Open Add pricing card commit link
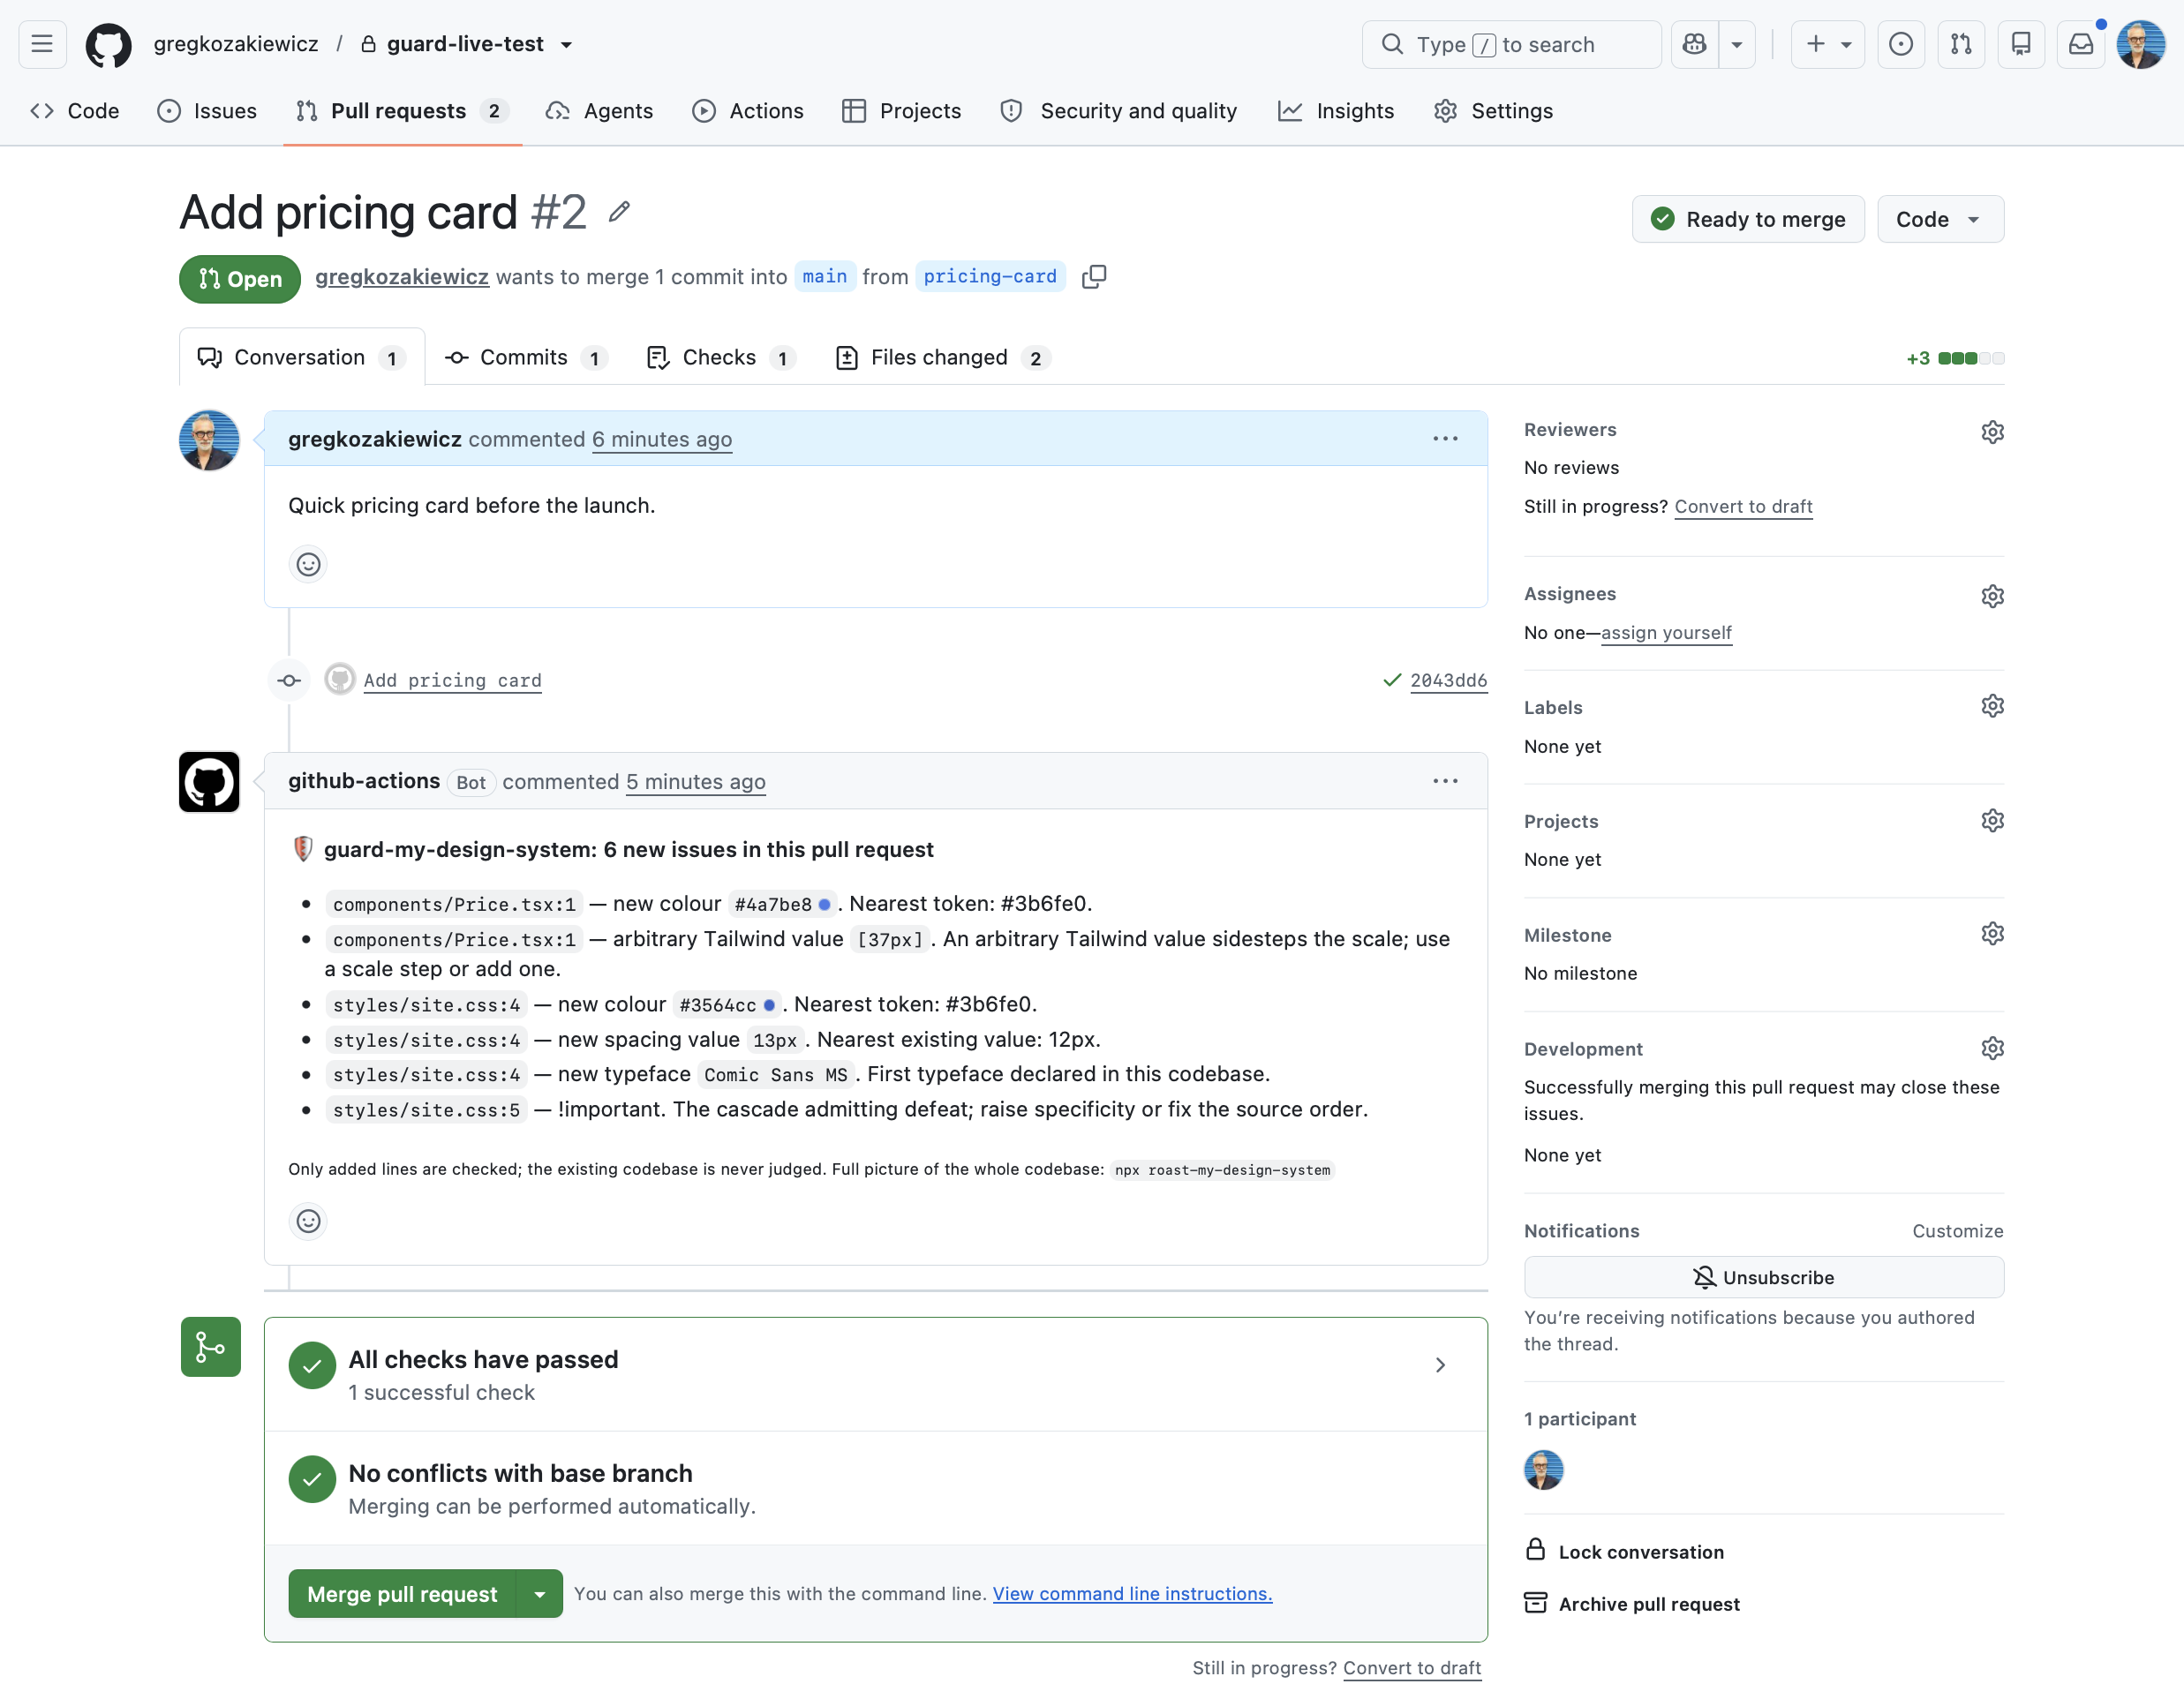This screenshot has height=1684, width=2184. pos(452,680)
